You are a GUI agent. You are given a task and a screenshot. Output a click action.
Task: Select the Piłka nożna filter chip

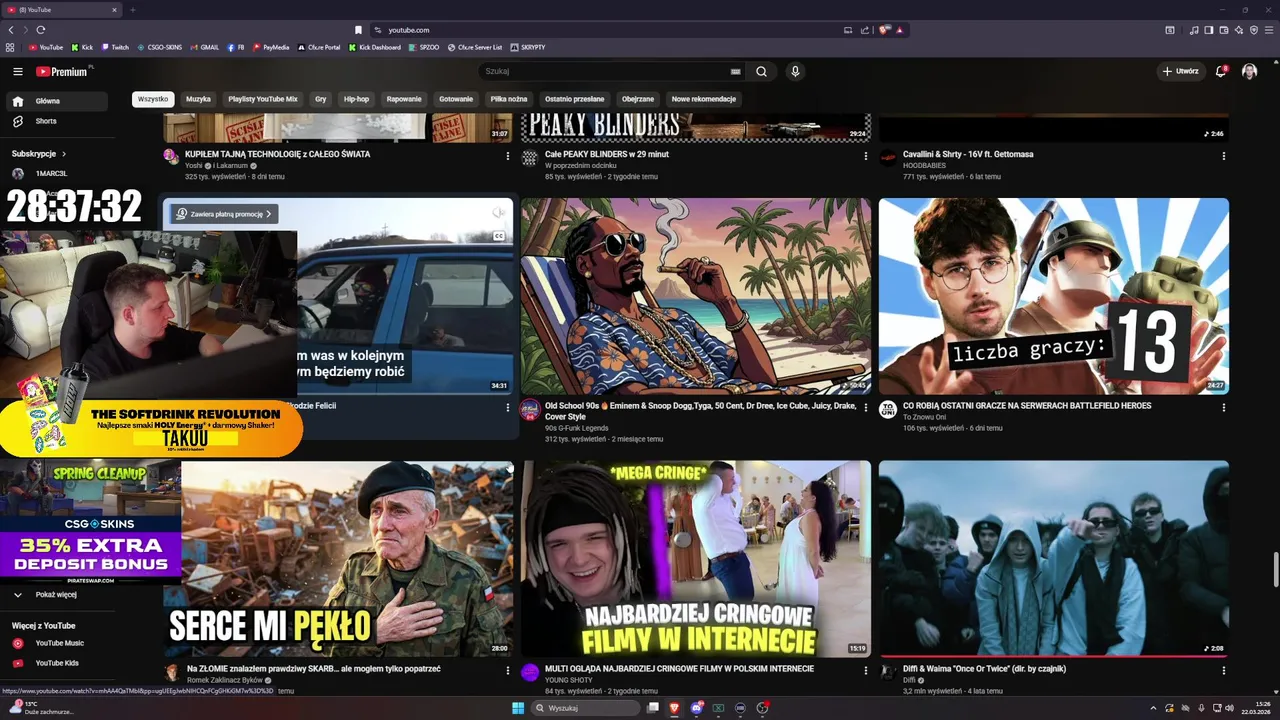509,99
